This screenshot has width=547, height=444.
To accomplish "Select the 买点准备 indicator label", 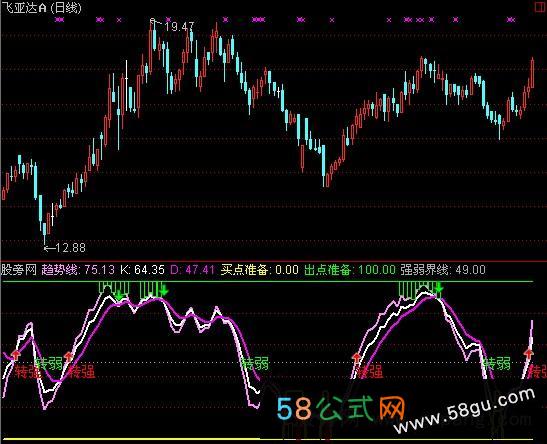I will (x=244, y=270).
